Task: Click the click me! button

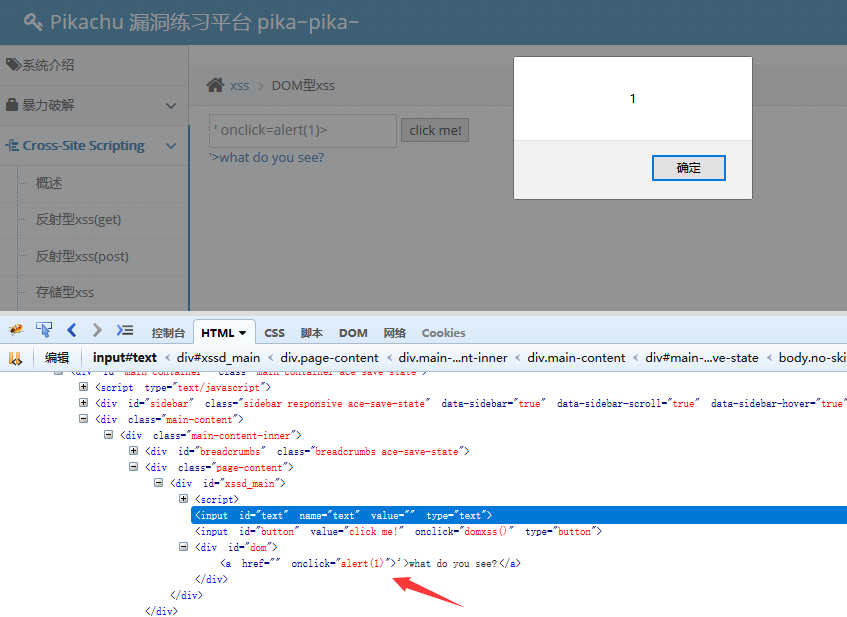Action: [x=435, y=130]
